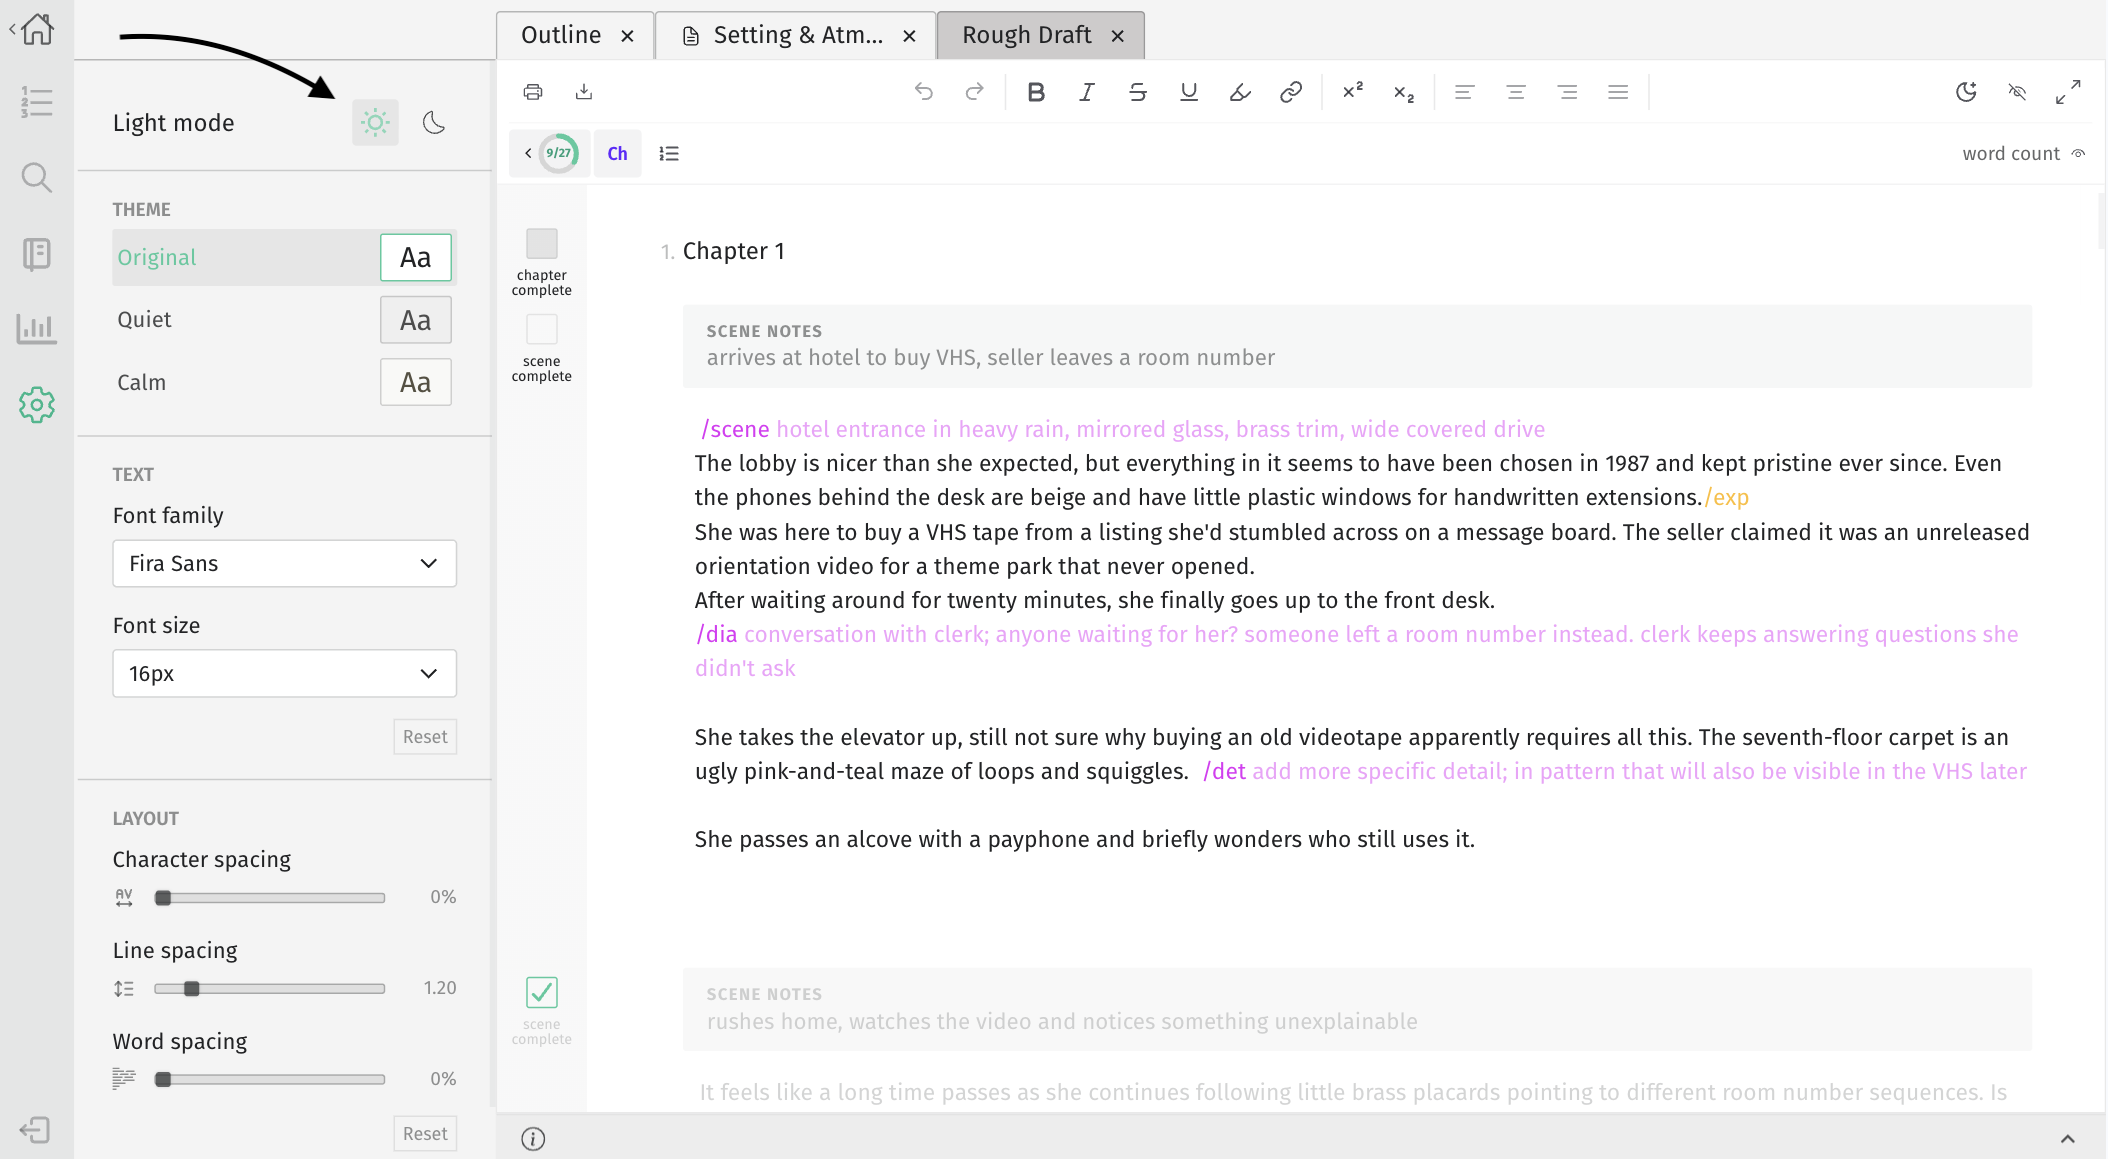Reset the text settings
Image resolution: width=2108 pixels, height=1159 pixels.
click(425, 737)
